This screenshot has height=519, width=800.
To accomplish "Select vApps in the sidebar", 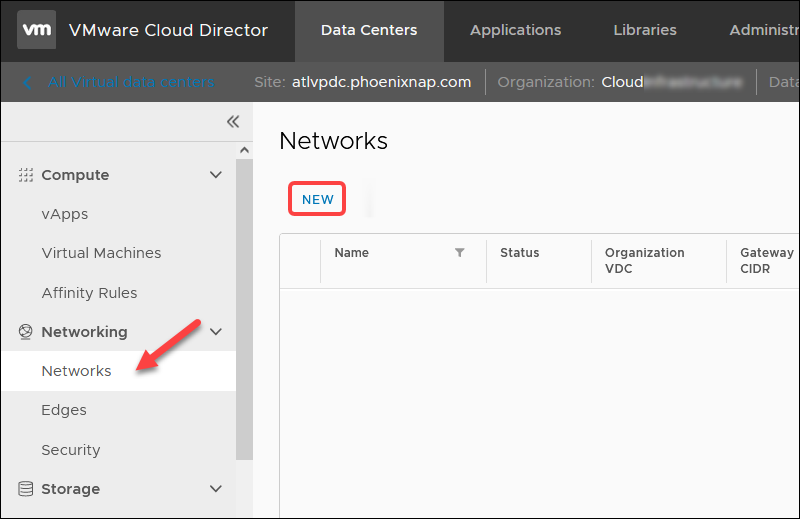I will coord(65,214).
